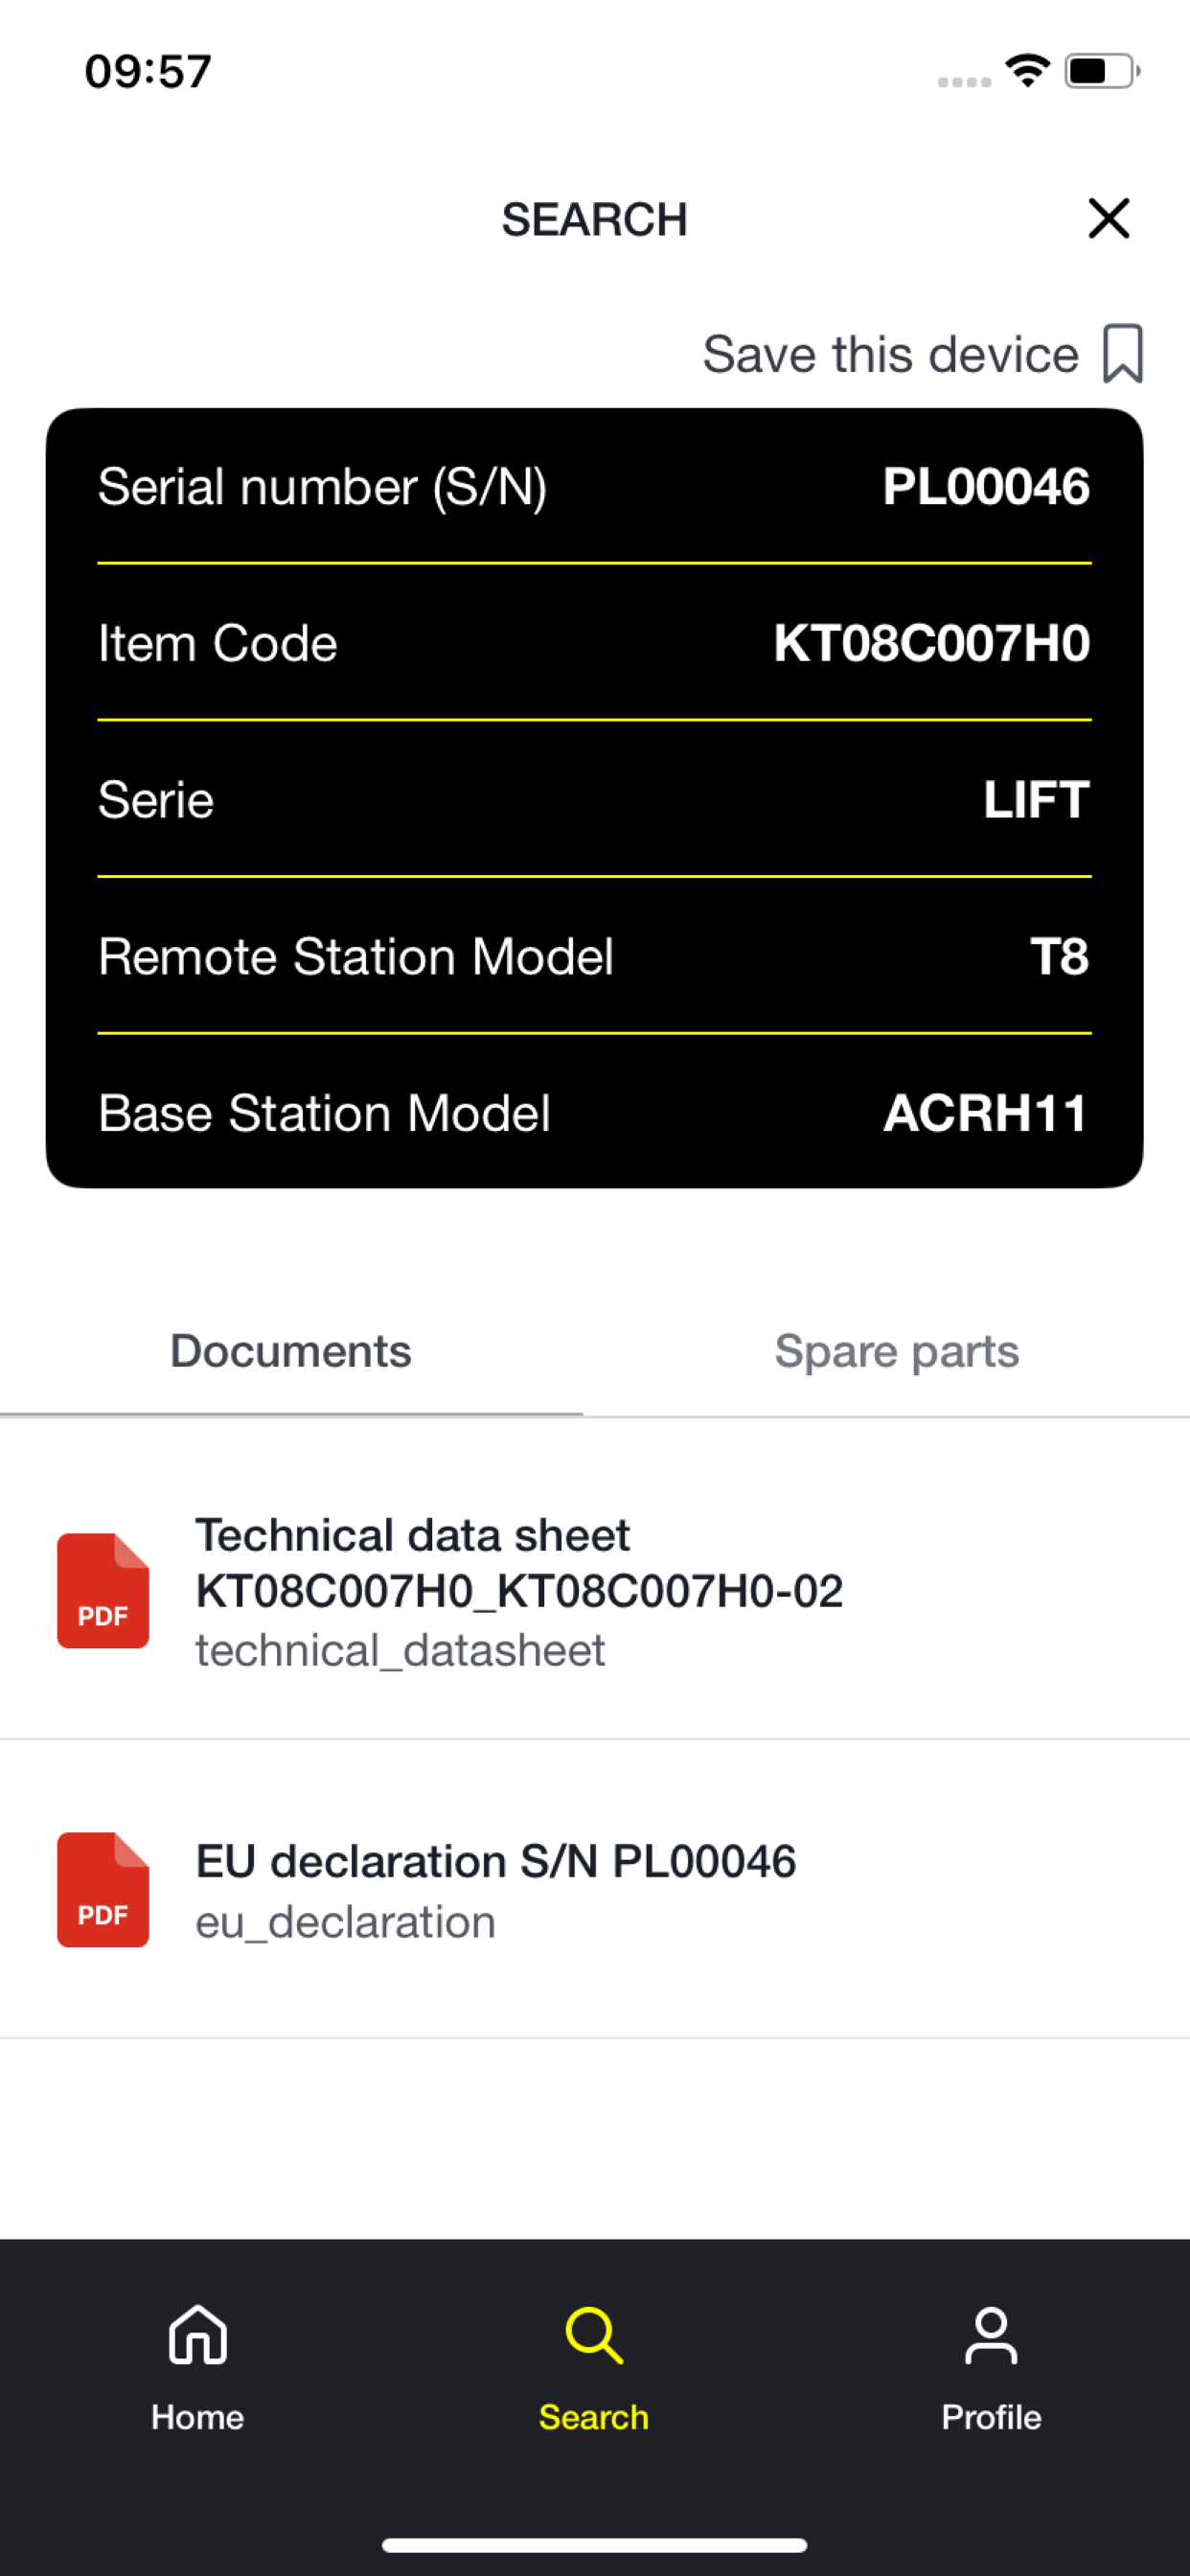This screenshot has height=2576, width=1190.
Task: Open the EU declaration PDF icon
Action: pyautogui.click(x=103, y=1889)
